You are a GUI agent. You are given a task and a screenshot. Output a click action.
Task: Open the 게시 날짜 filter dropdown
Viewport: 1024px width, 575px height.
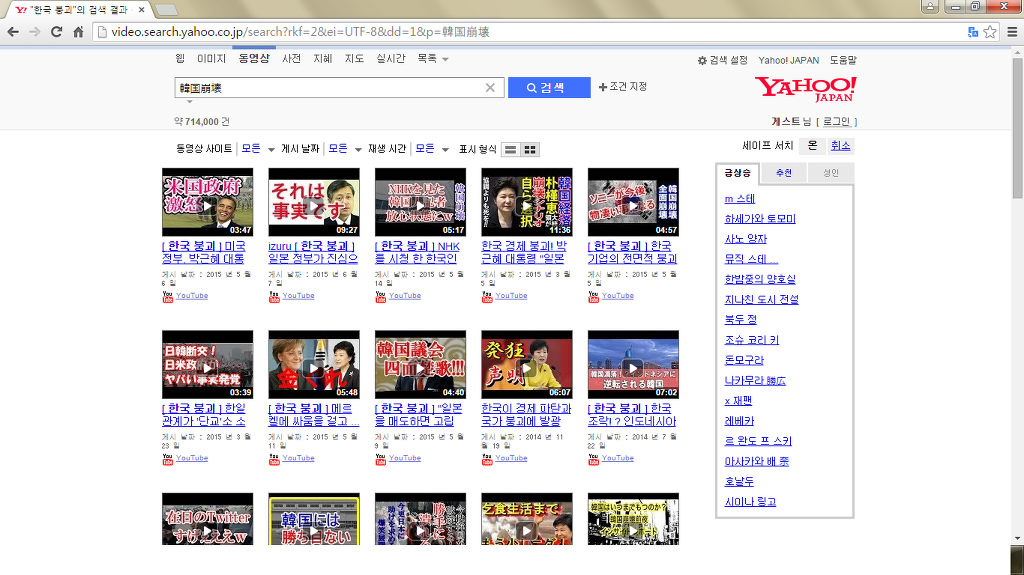[x=344, y=149]
